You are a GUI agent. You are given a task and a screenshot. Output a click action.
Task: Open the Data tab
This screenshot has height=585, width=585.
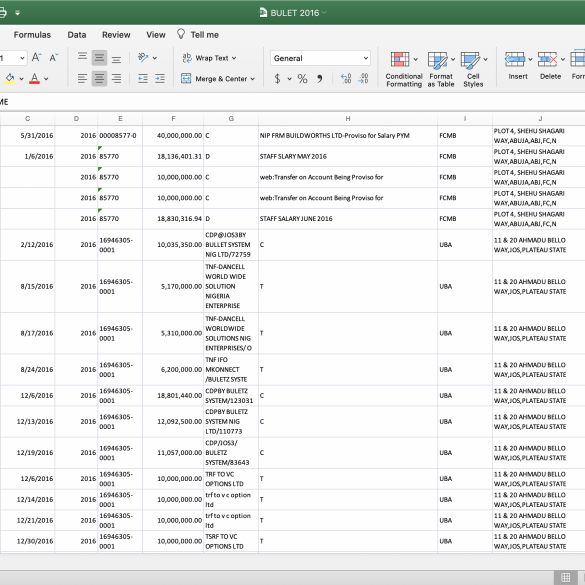(x=77, y=35)
